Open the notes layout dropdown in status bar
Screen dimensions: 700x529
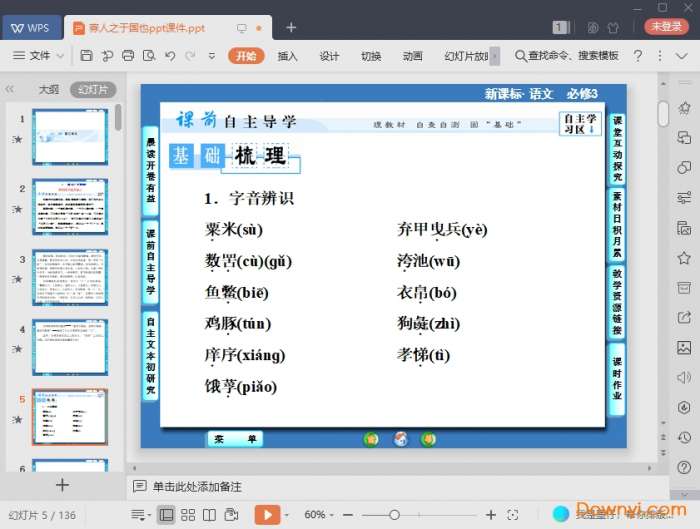(x=141, y=515)
